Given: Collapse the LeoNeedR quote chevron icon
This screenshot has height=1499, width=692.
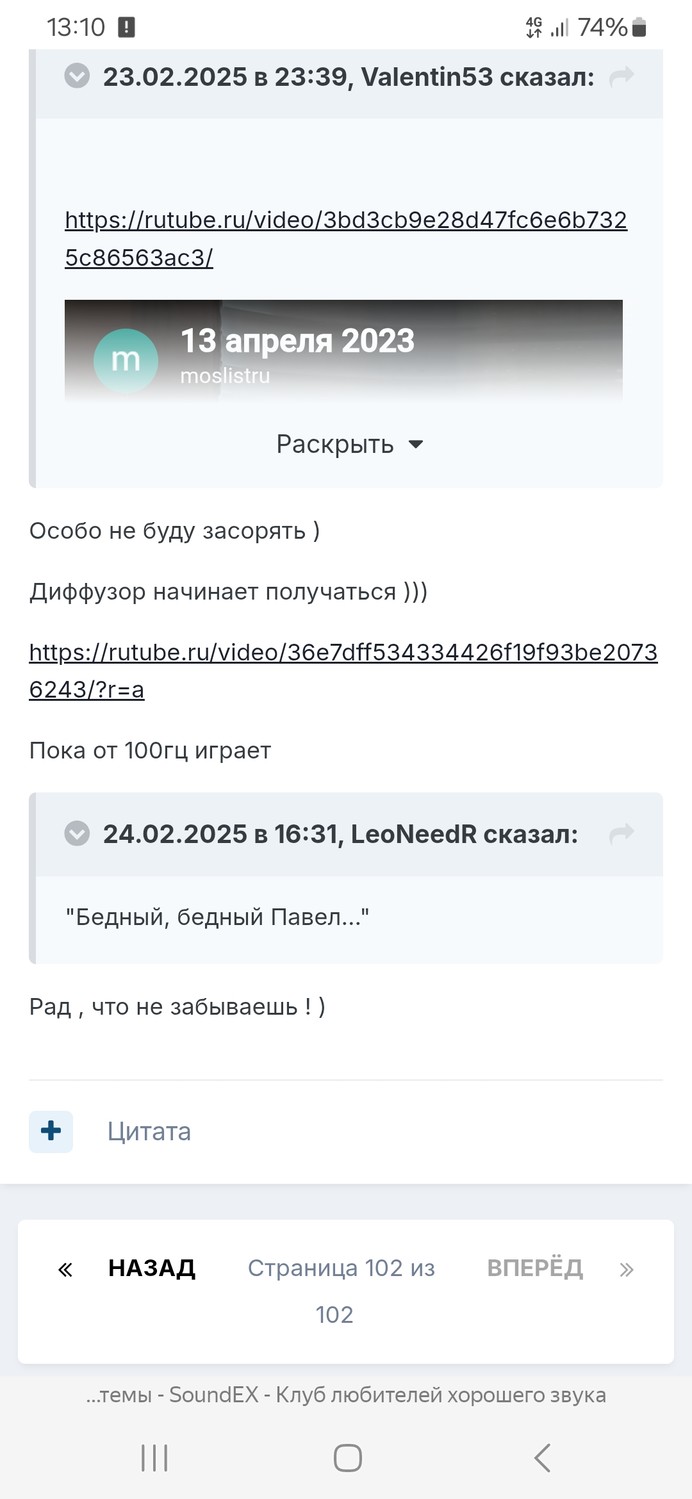Looking at the screenshot, I should tap(77, 834).
